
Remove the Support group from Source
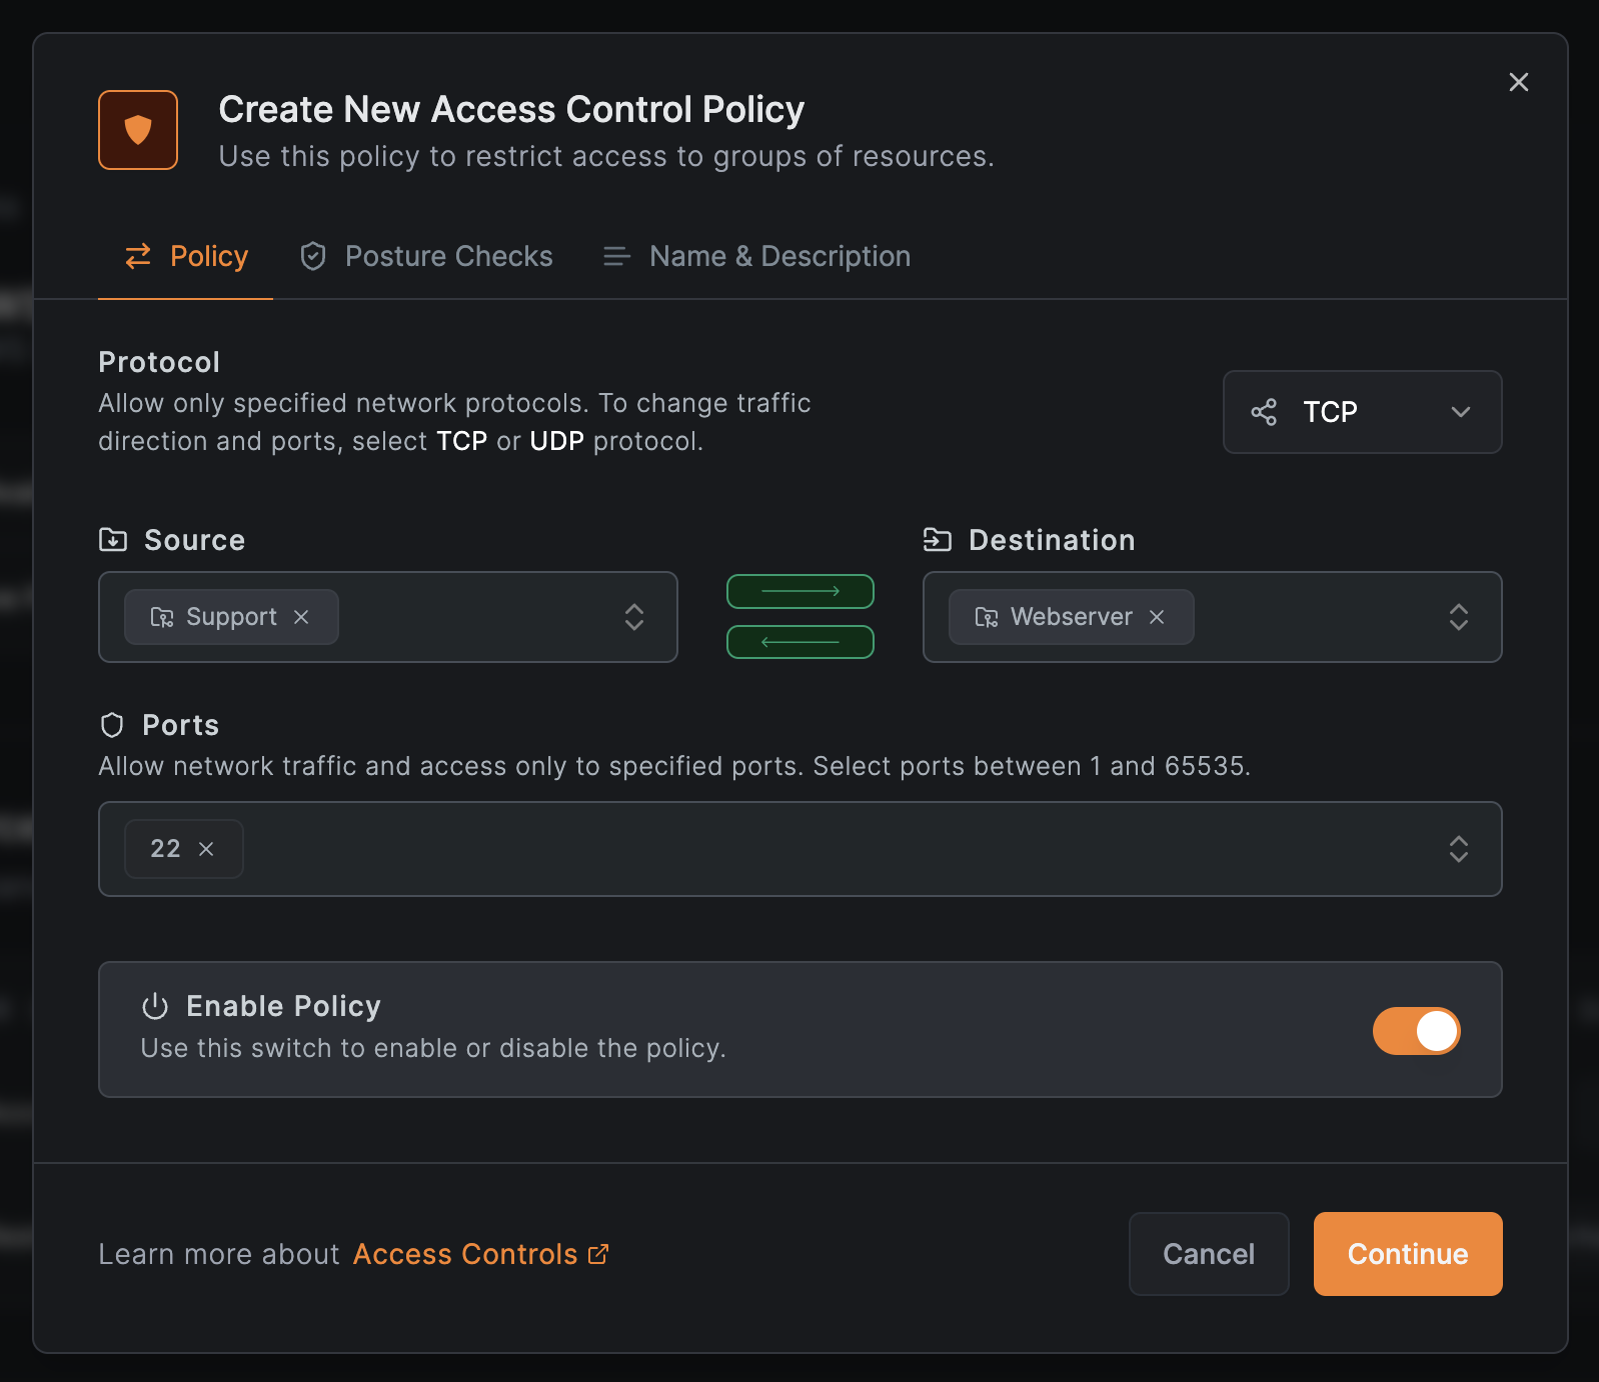[301, 617]
